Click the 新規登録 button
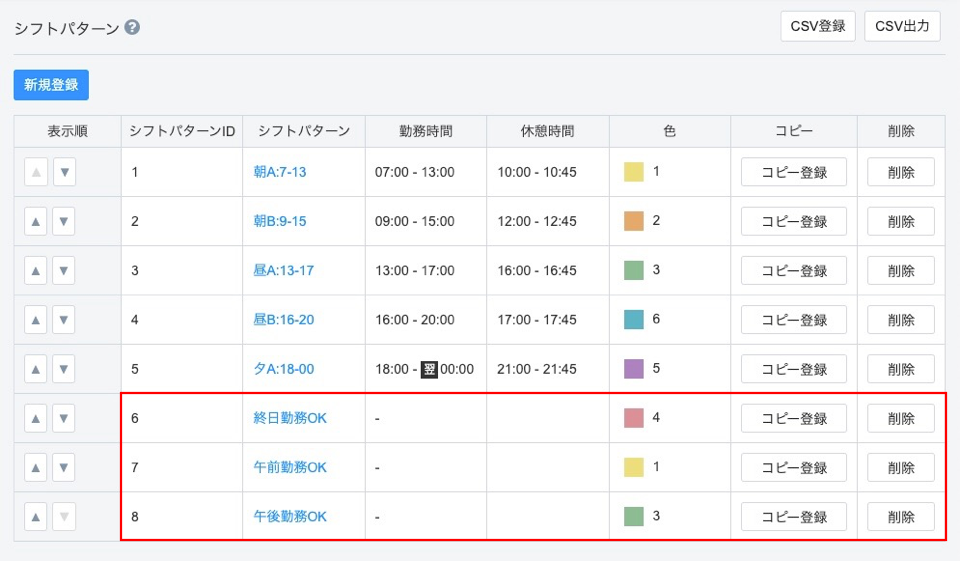 click(x=51, y=85)
